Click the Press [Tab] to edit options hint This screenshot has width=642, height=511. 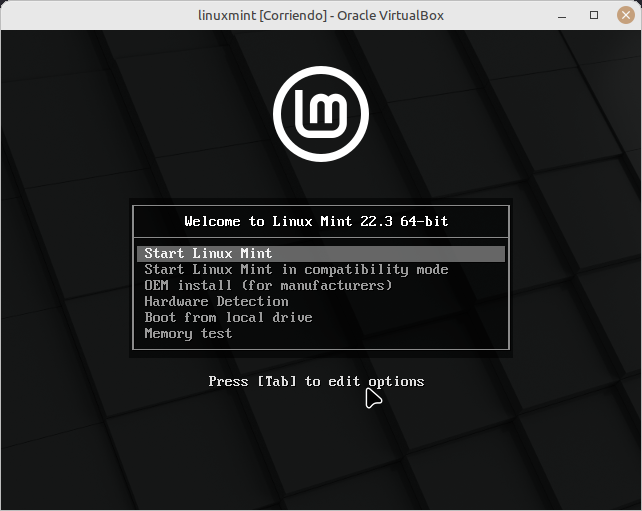pyautogui.click(x=316, y=381)
